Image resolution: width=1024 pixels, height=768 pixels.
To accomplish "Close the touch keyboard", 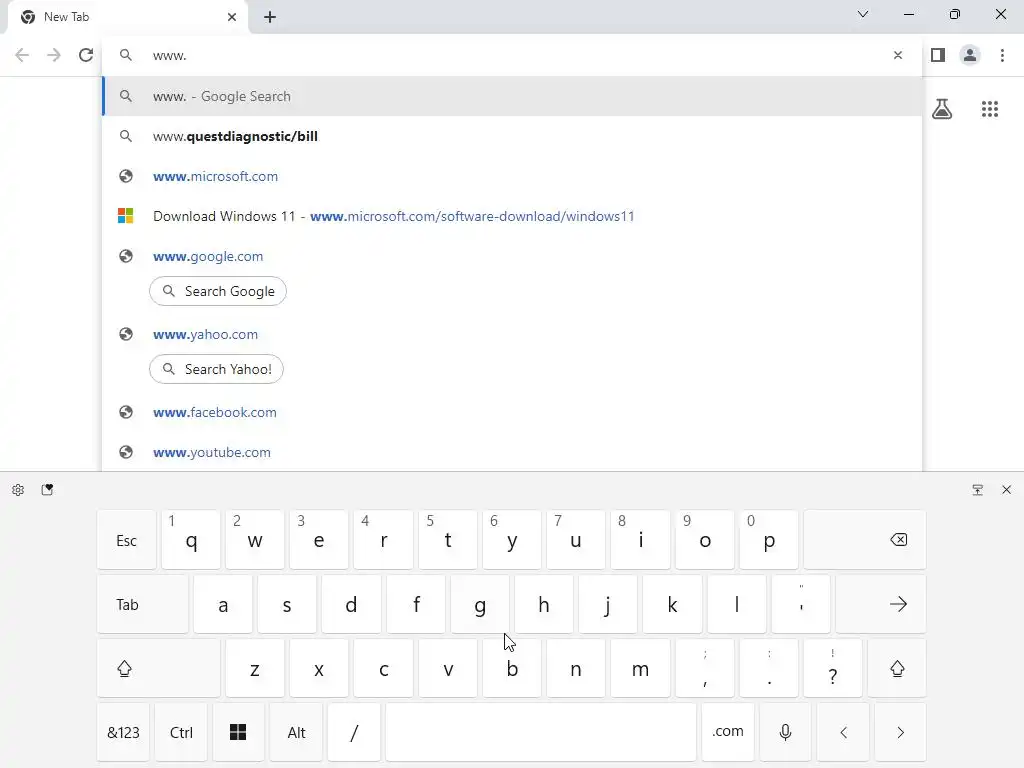I will (1006, 490).
